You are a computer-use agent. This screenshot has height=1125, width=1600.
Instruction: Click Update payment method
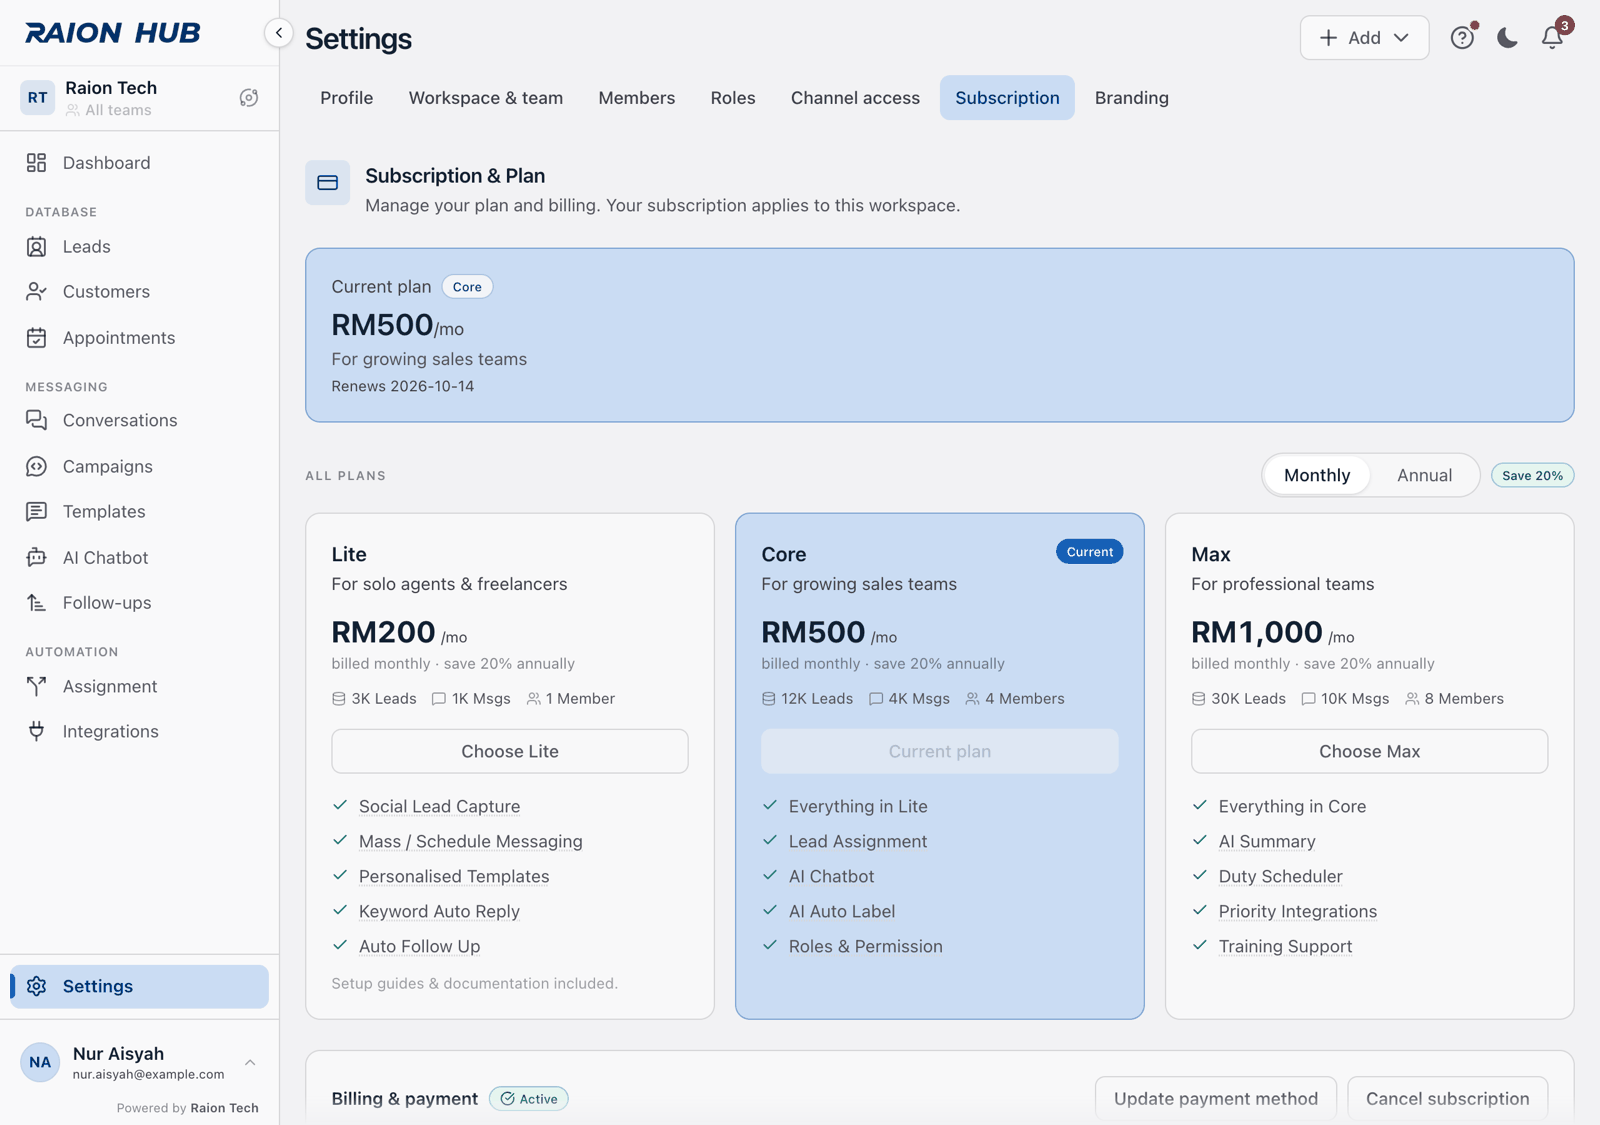pyautogui.click(x=1216, y=1099)
